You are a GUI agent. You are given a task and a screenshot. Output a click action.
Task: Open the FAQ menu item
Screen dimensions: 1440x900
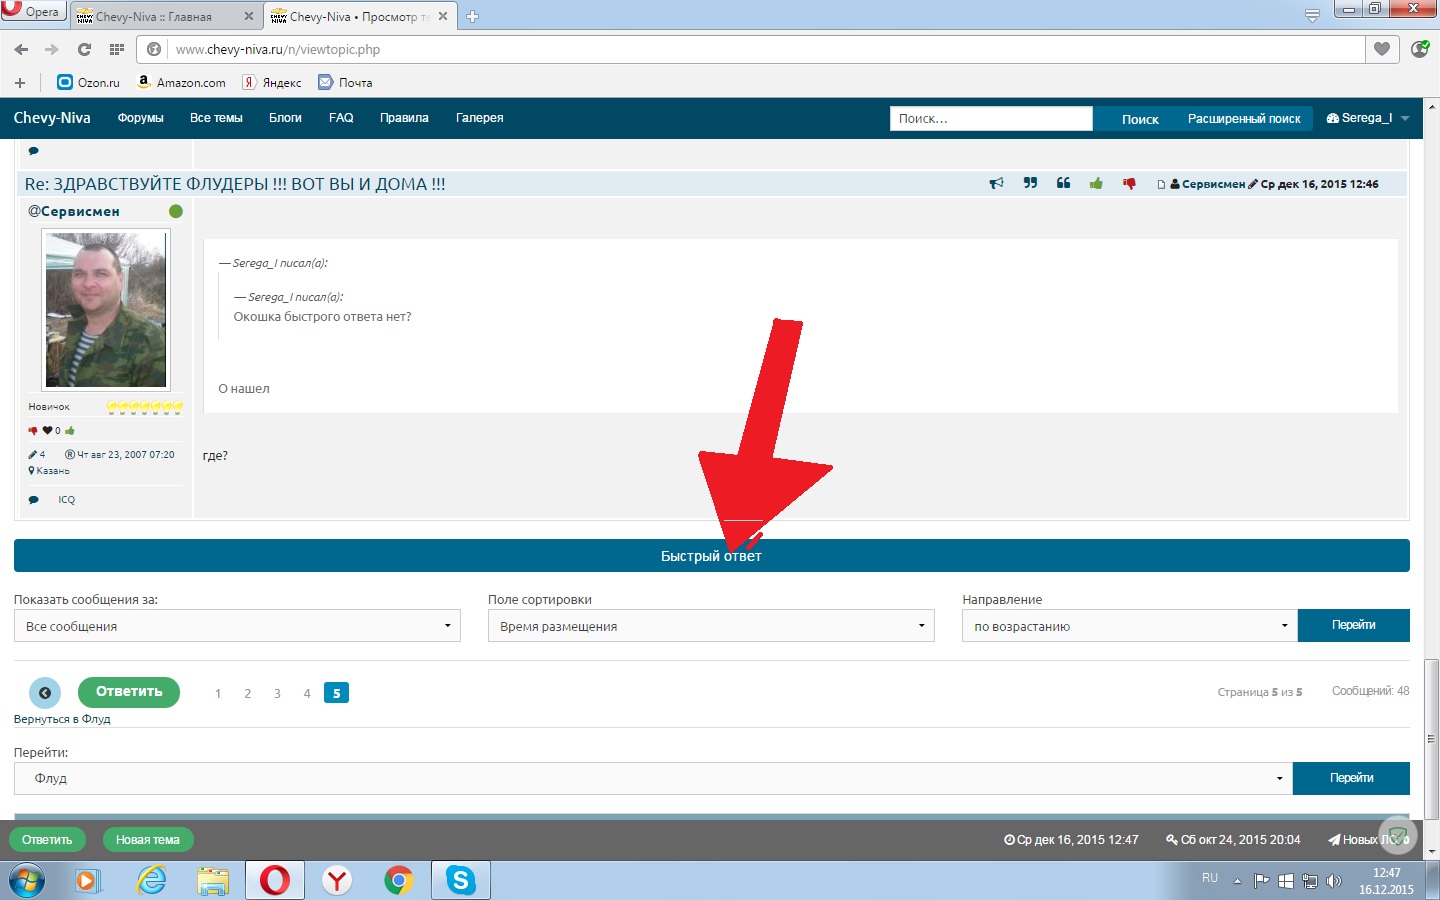341,118
